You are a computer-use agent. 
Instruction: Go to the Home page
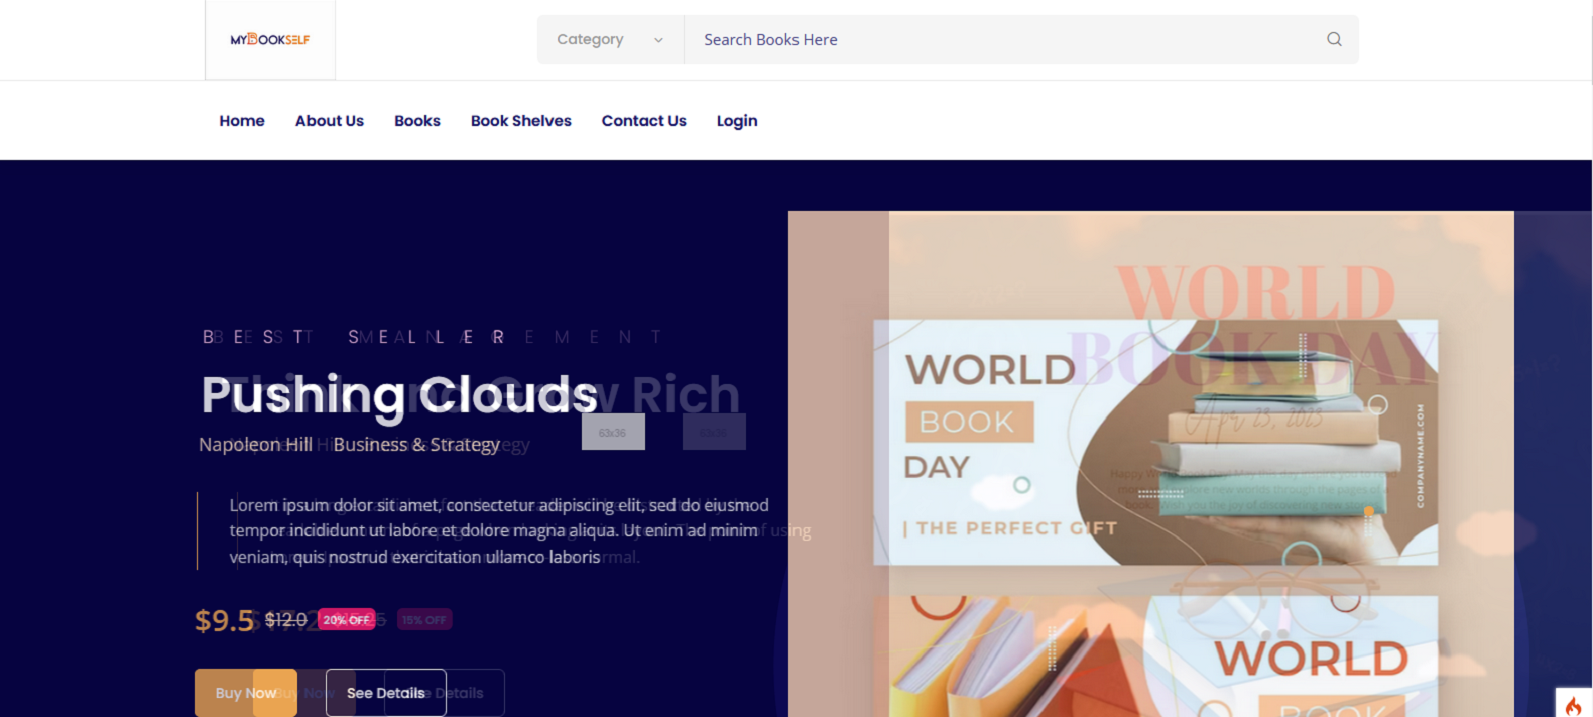(242, 121)
